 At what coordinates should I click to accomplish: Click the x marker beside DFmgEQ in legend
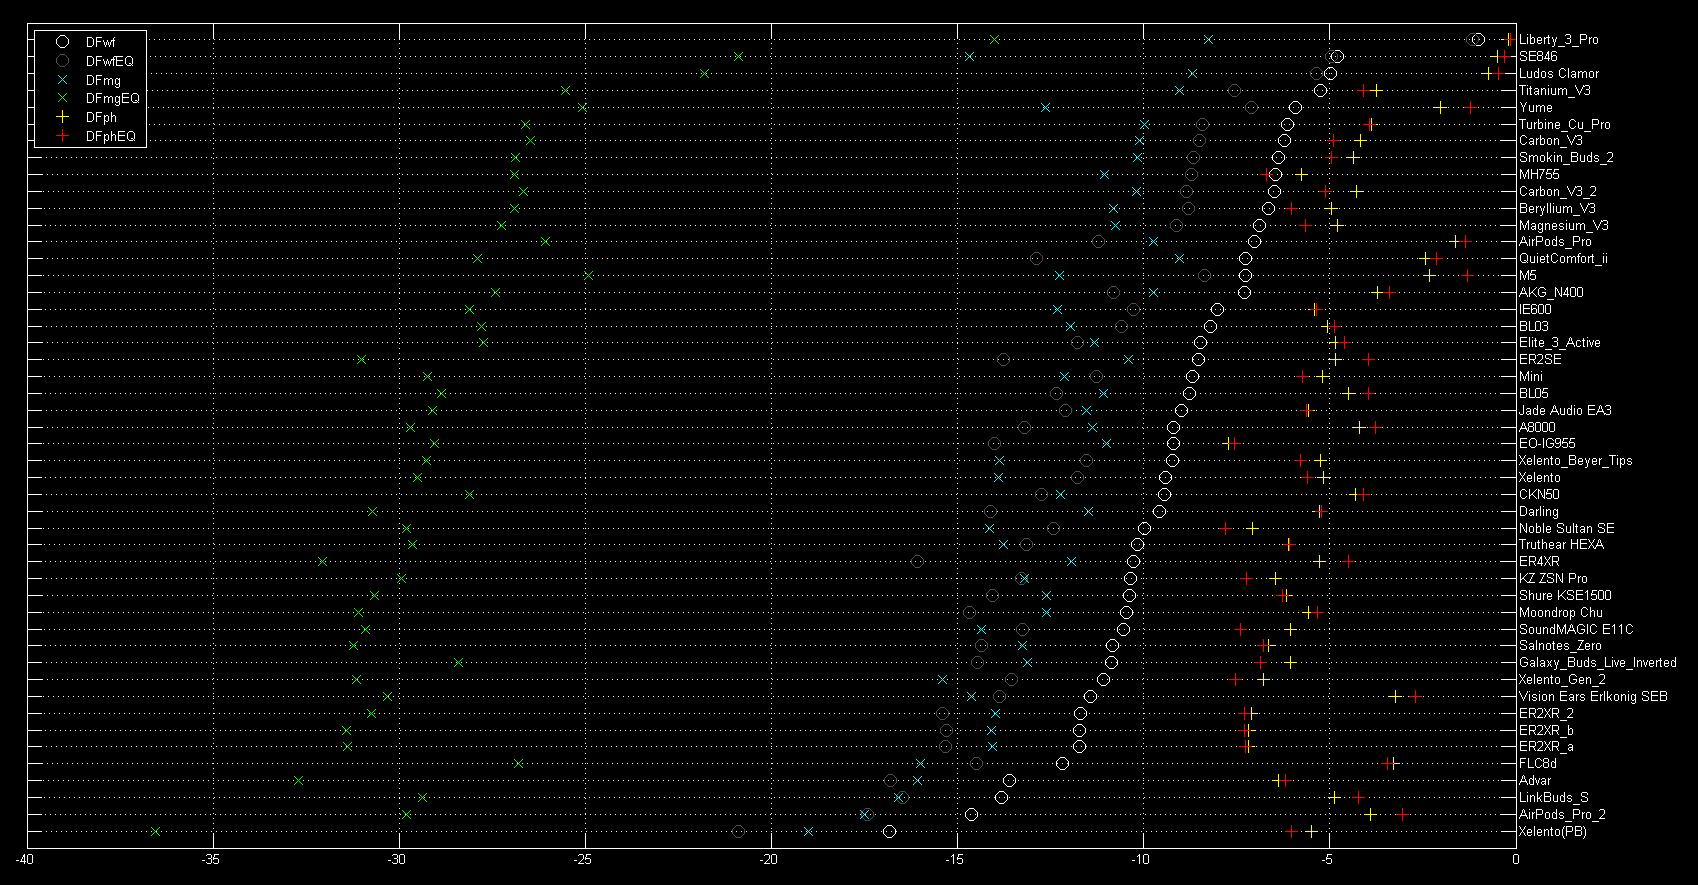(63, 98)
